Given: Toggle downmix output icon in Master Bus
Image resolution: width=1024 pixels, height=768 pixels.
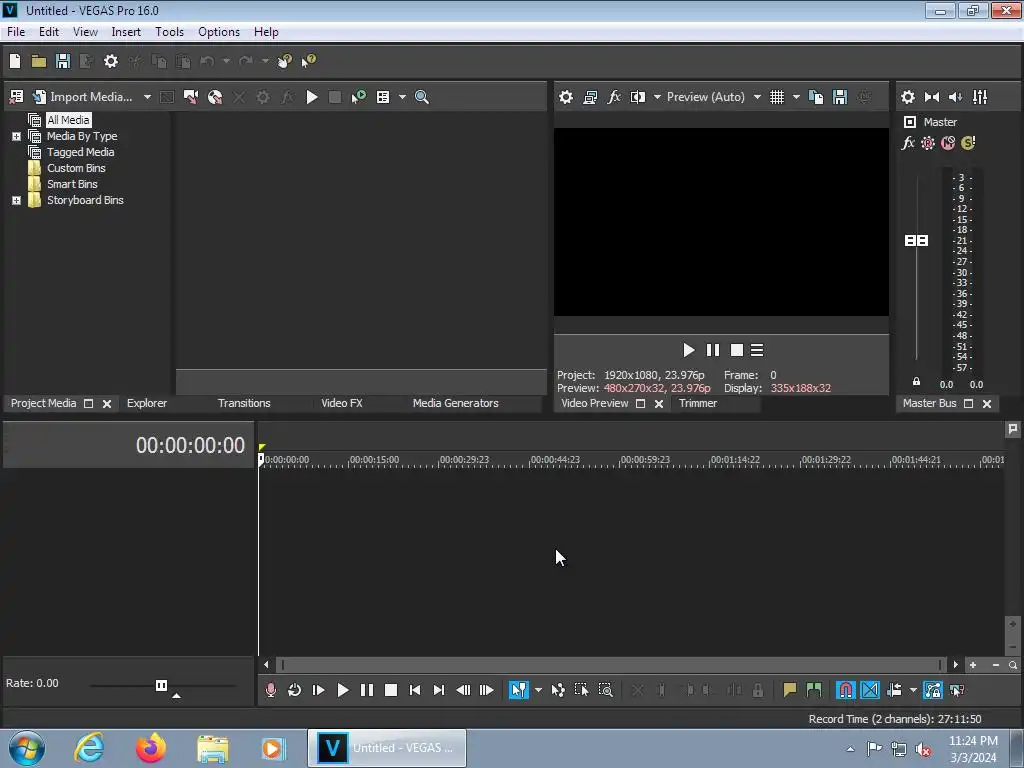Looking at the screenshot, I should [932, 97].
